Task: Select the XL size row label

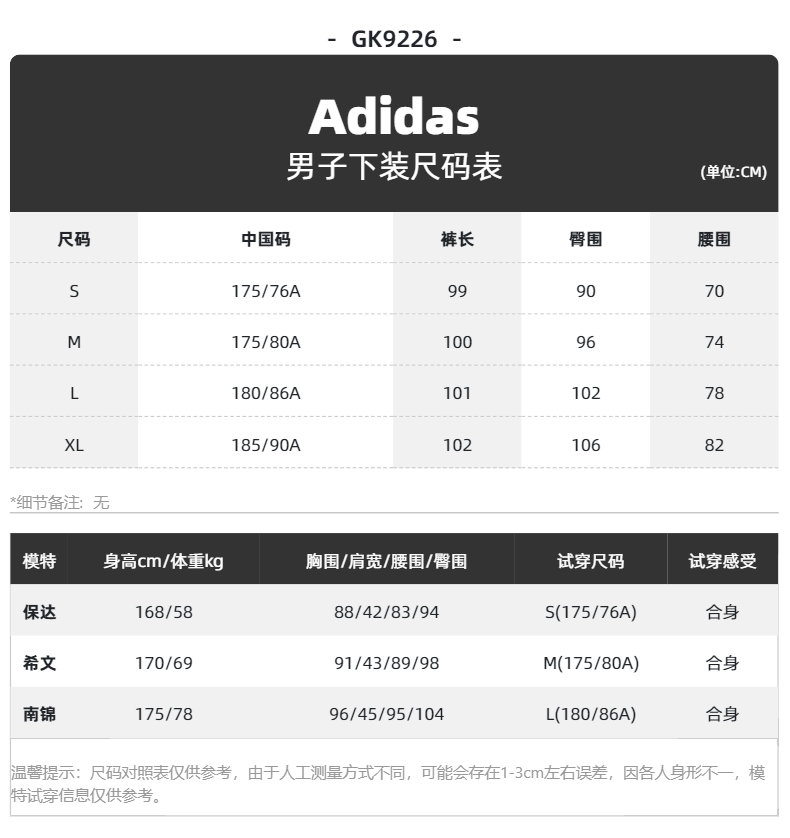Action: tap(74, 445)
